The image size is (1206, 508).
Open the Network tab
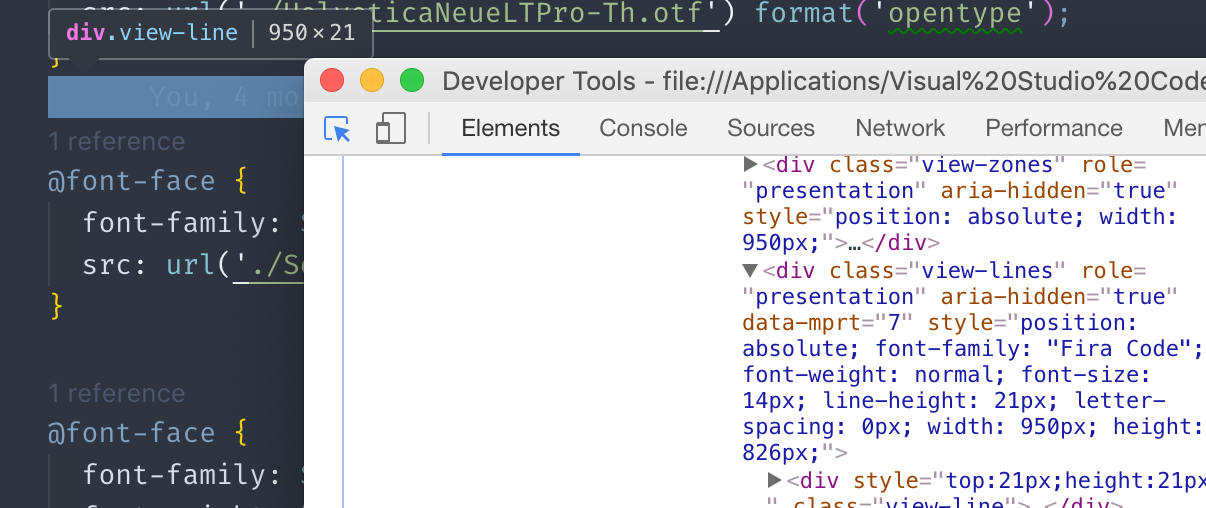click(x=900, y=128)
